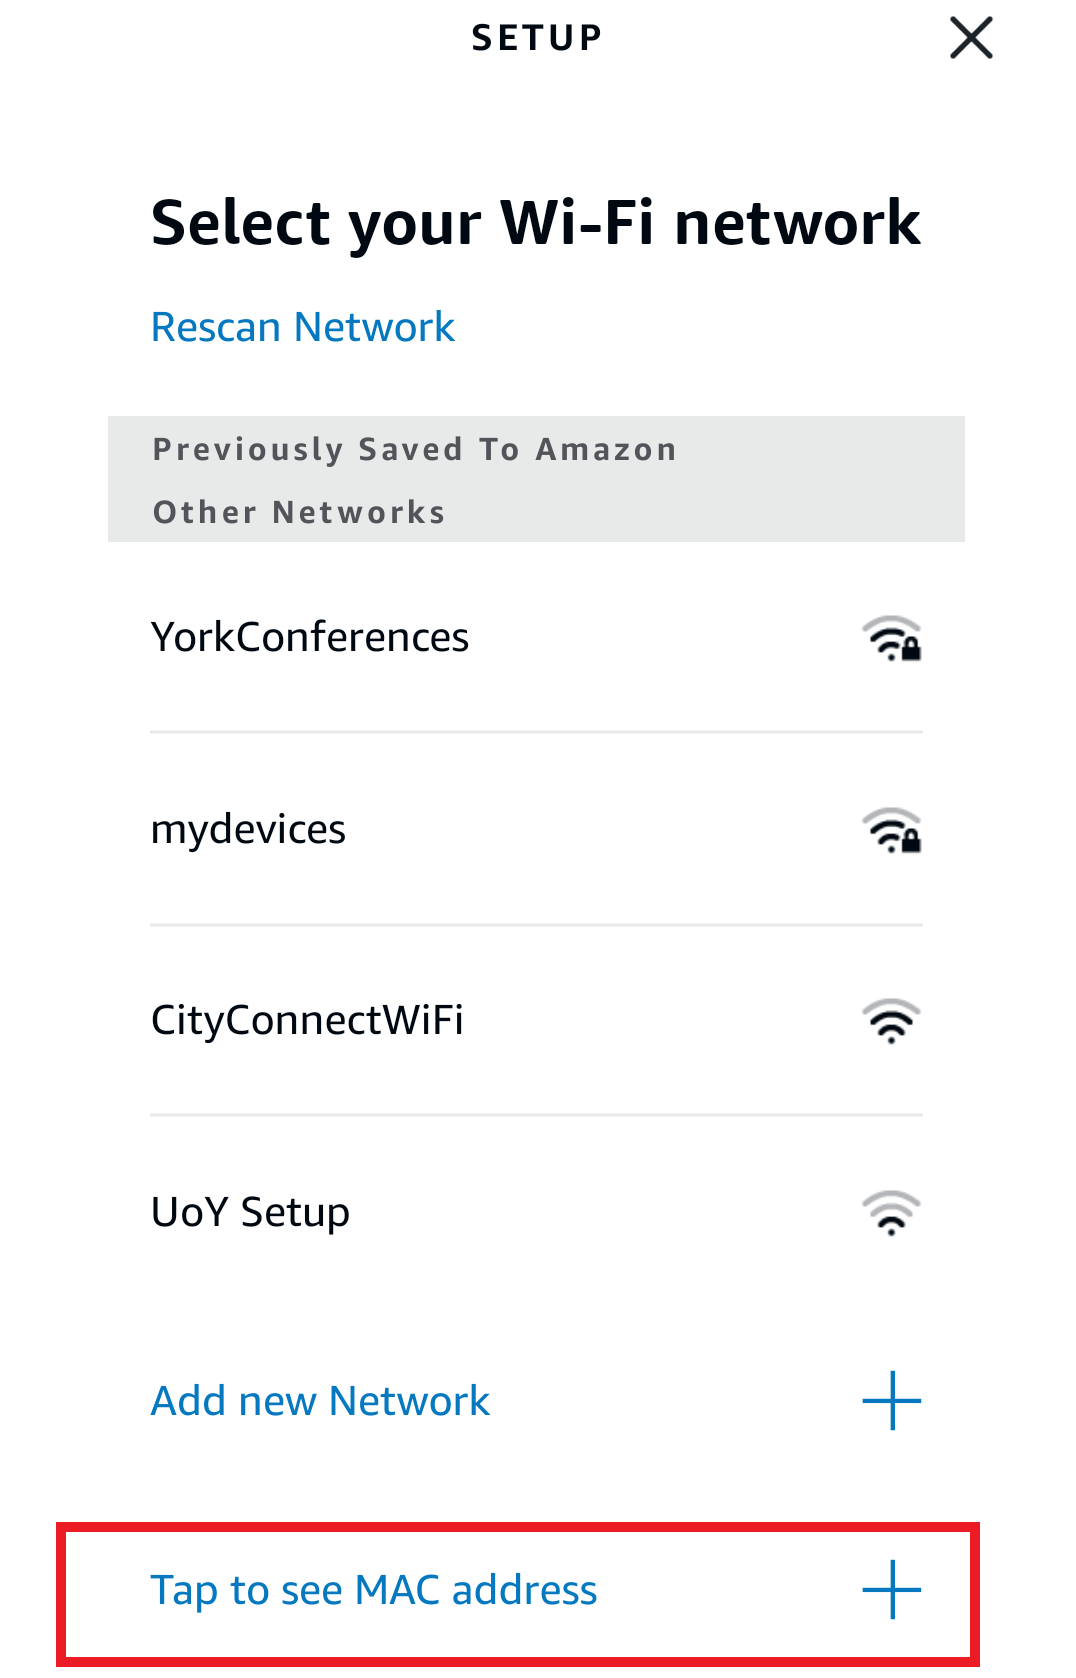Tap the YorkConferences locked Wi-Fi signal icon
The width and height of the screenshot is (1076, 1678).
pos(891,639)
